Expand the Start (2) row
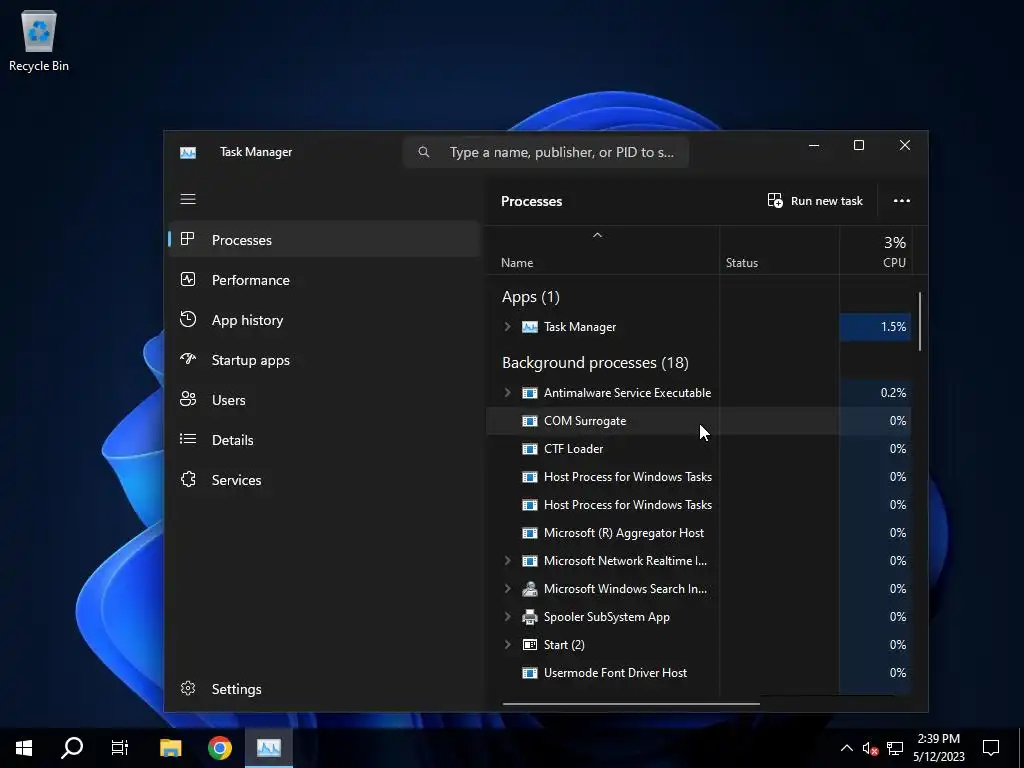The width and height of the screenshot is (1024, 768). (x=507, y=645)
